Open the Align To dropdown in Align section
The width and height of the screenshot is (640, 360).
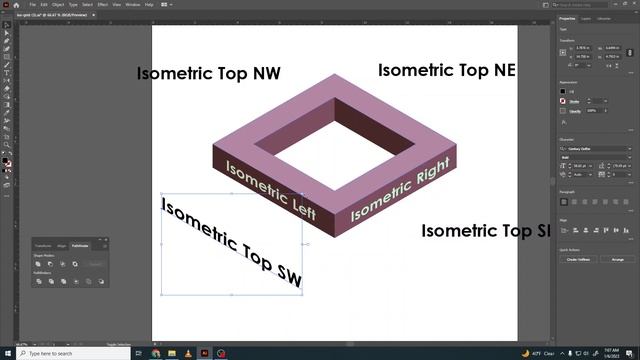click(x=564, y=230)
